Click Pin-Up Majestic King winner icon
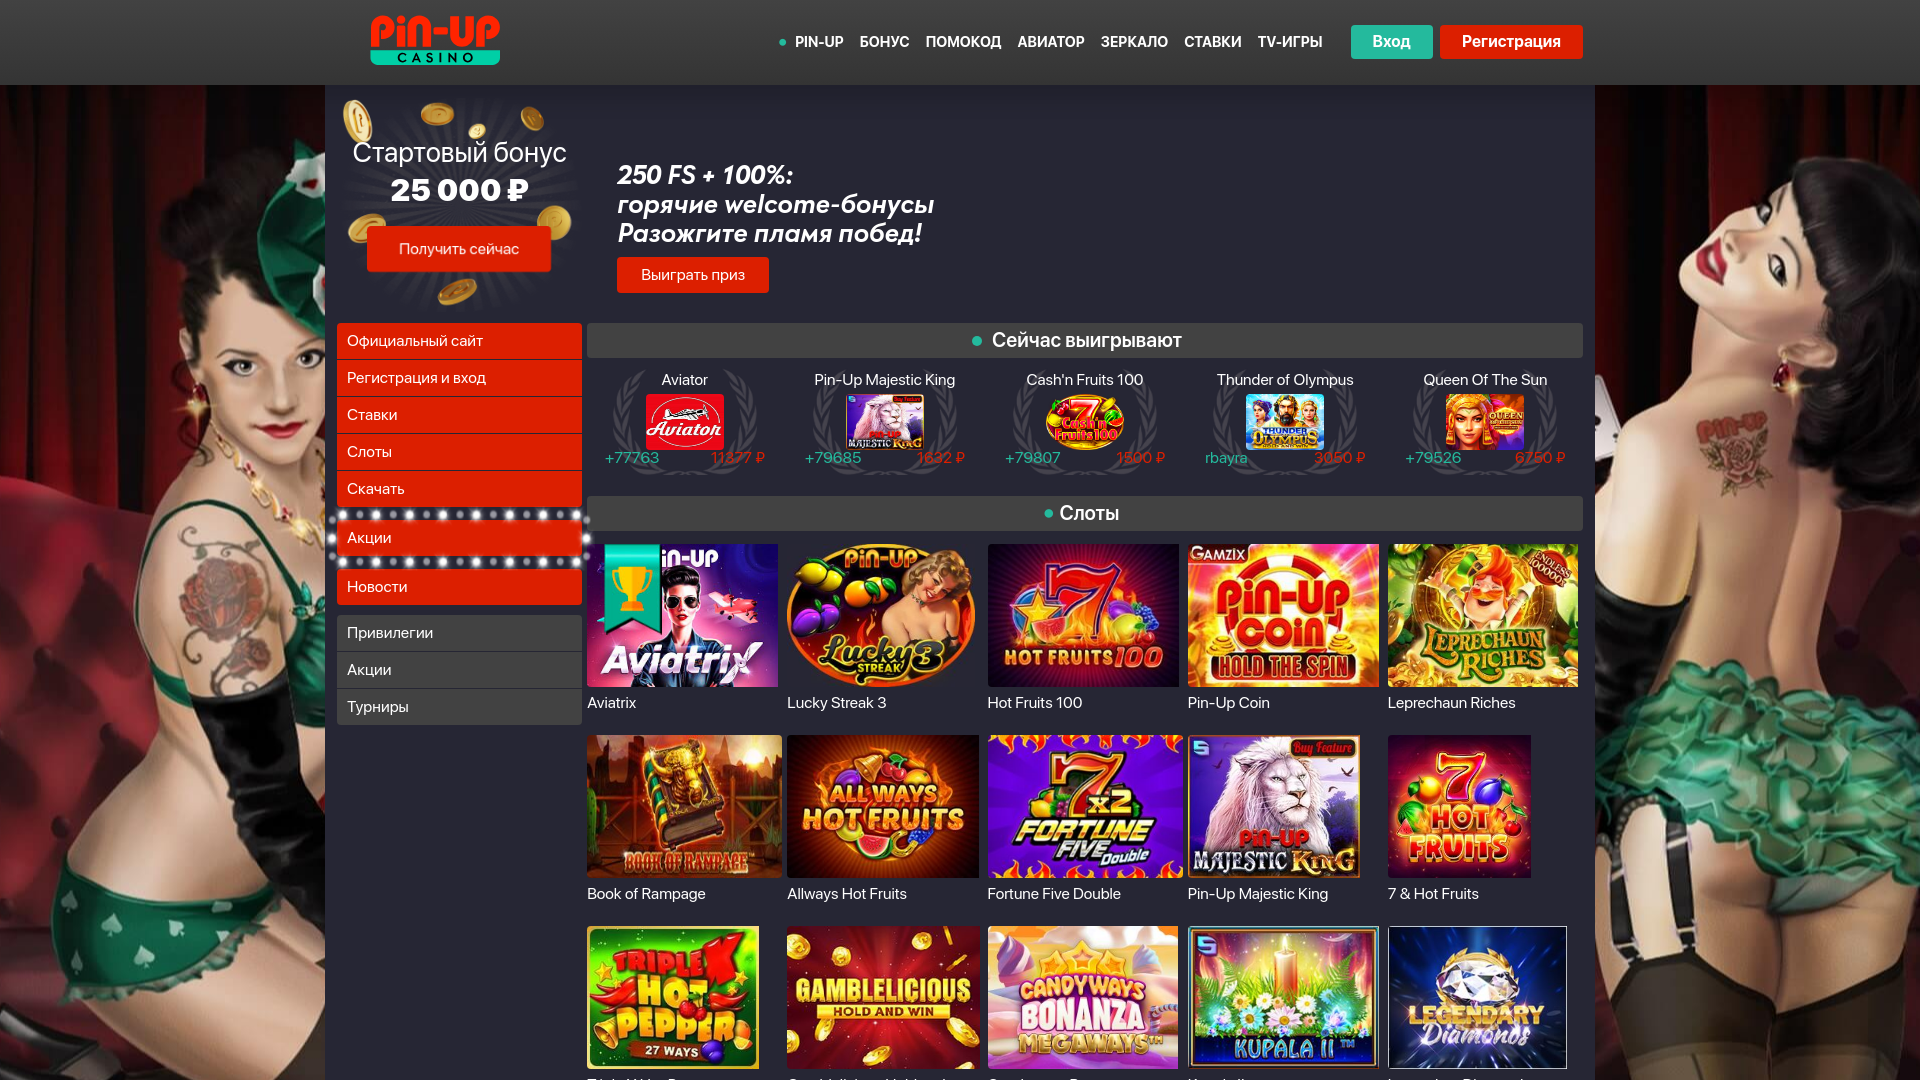 pyautogui.click(x=884, y=421)
